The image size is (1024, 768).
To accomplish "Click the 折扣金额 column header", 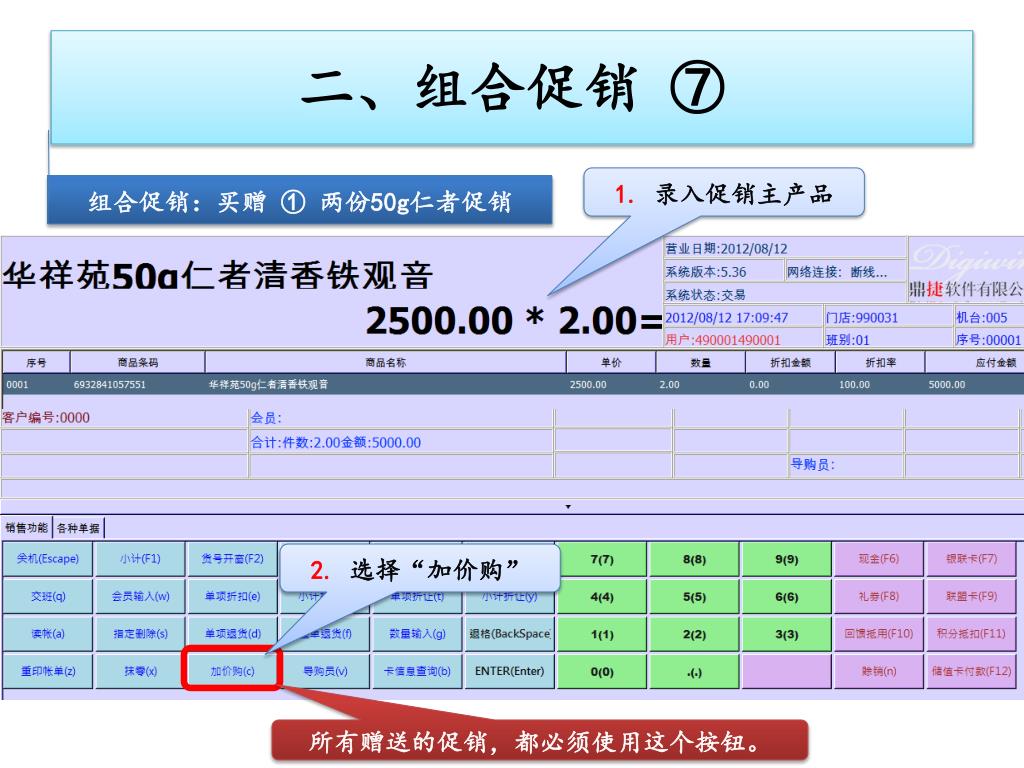I will tap(790, 362).
